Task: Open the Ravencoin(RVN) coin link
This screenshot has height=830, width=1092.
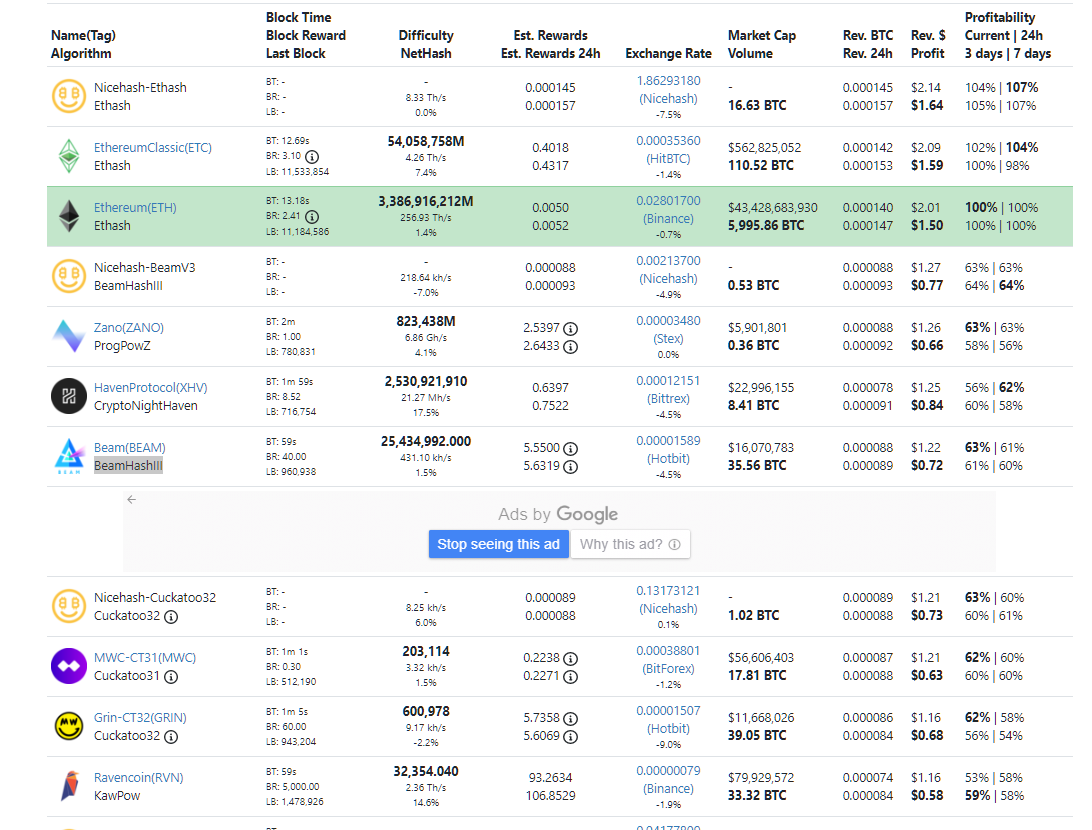Action: (x=139, y=777)
